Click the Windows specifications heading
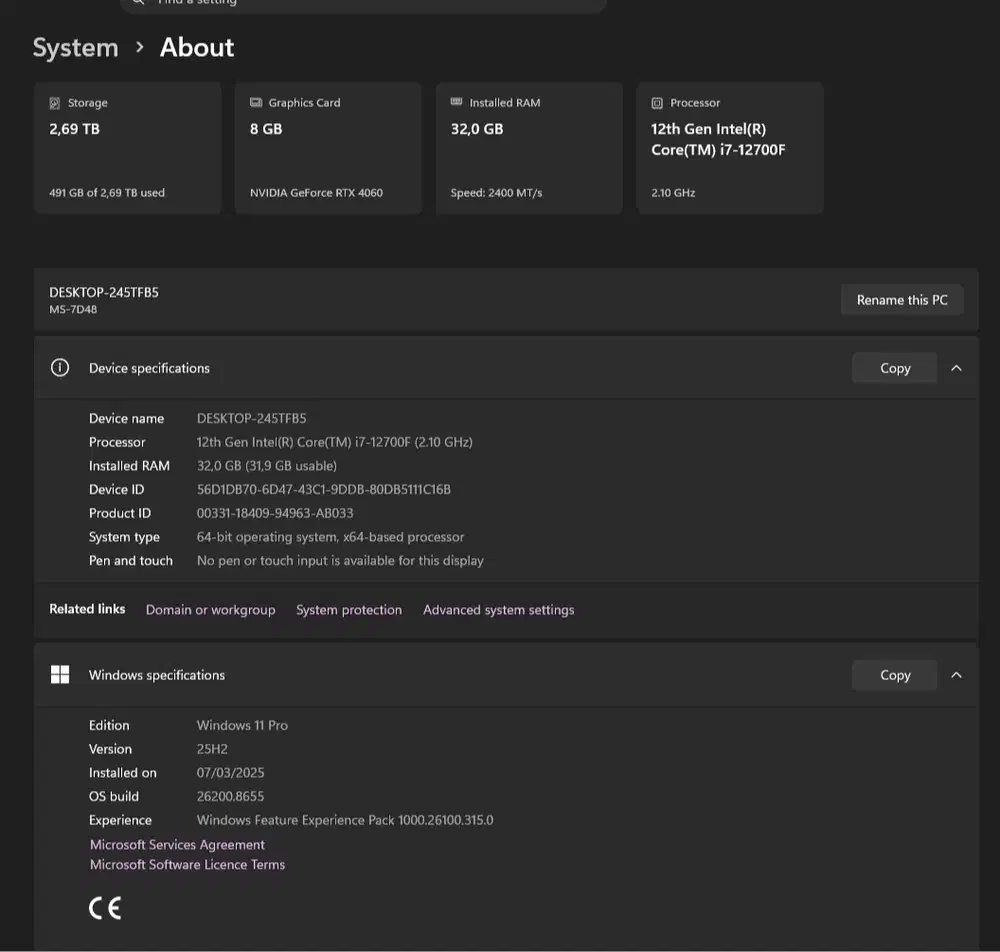This screenshot has width=1000, height=952. 157,675
